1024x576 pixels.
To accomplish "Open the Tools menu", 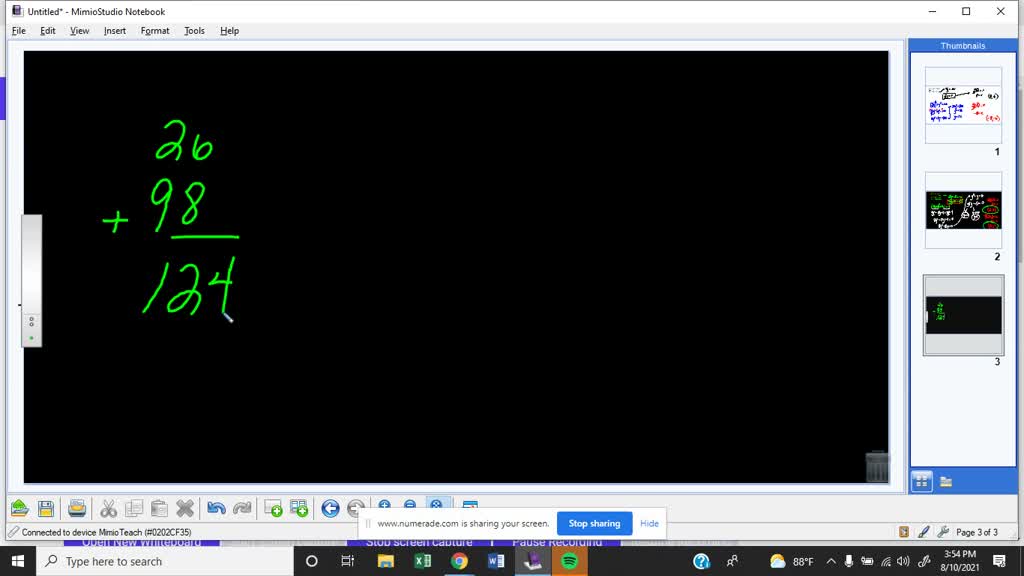I will point(194,31).
